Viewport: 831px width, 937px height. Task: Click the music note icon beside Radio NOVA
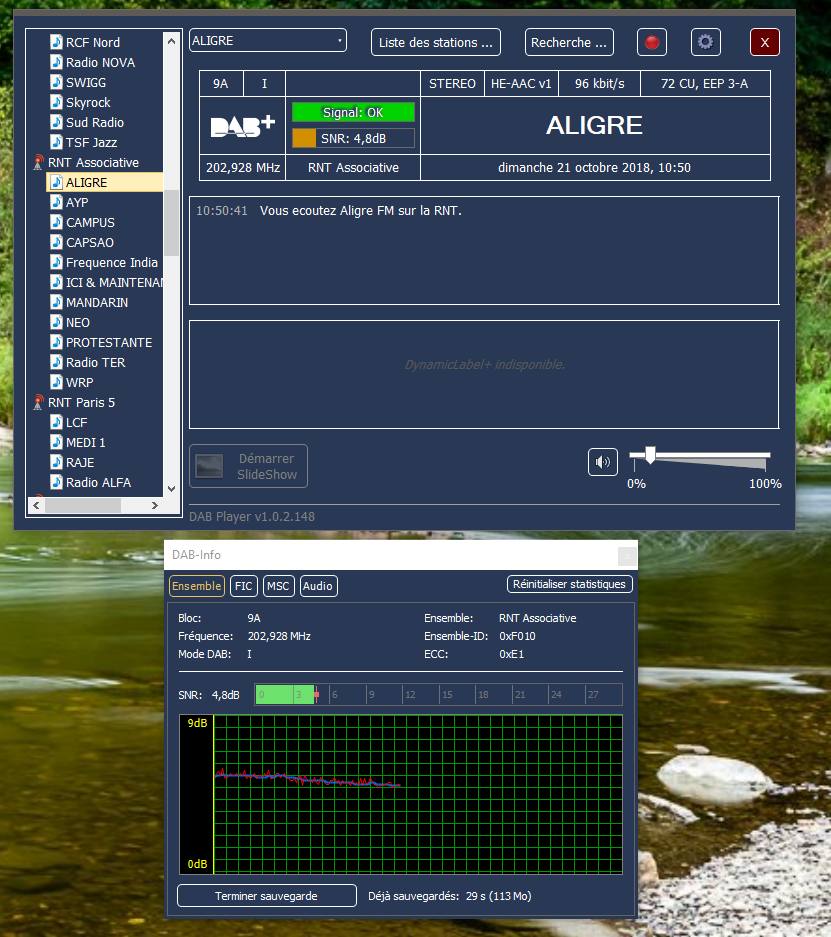[x=56, y=62]
